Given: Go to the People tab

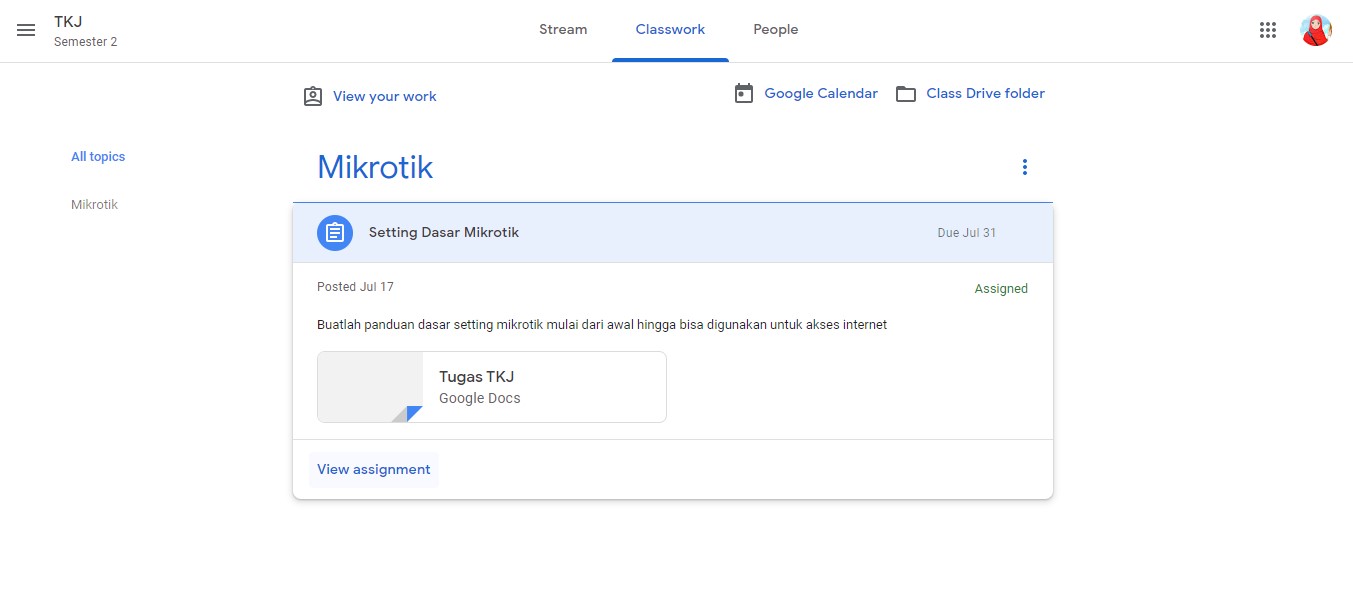Looking at the screenshot, I should (776, 30).
